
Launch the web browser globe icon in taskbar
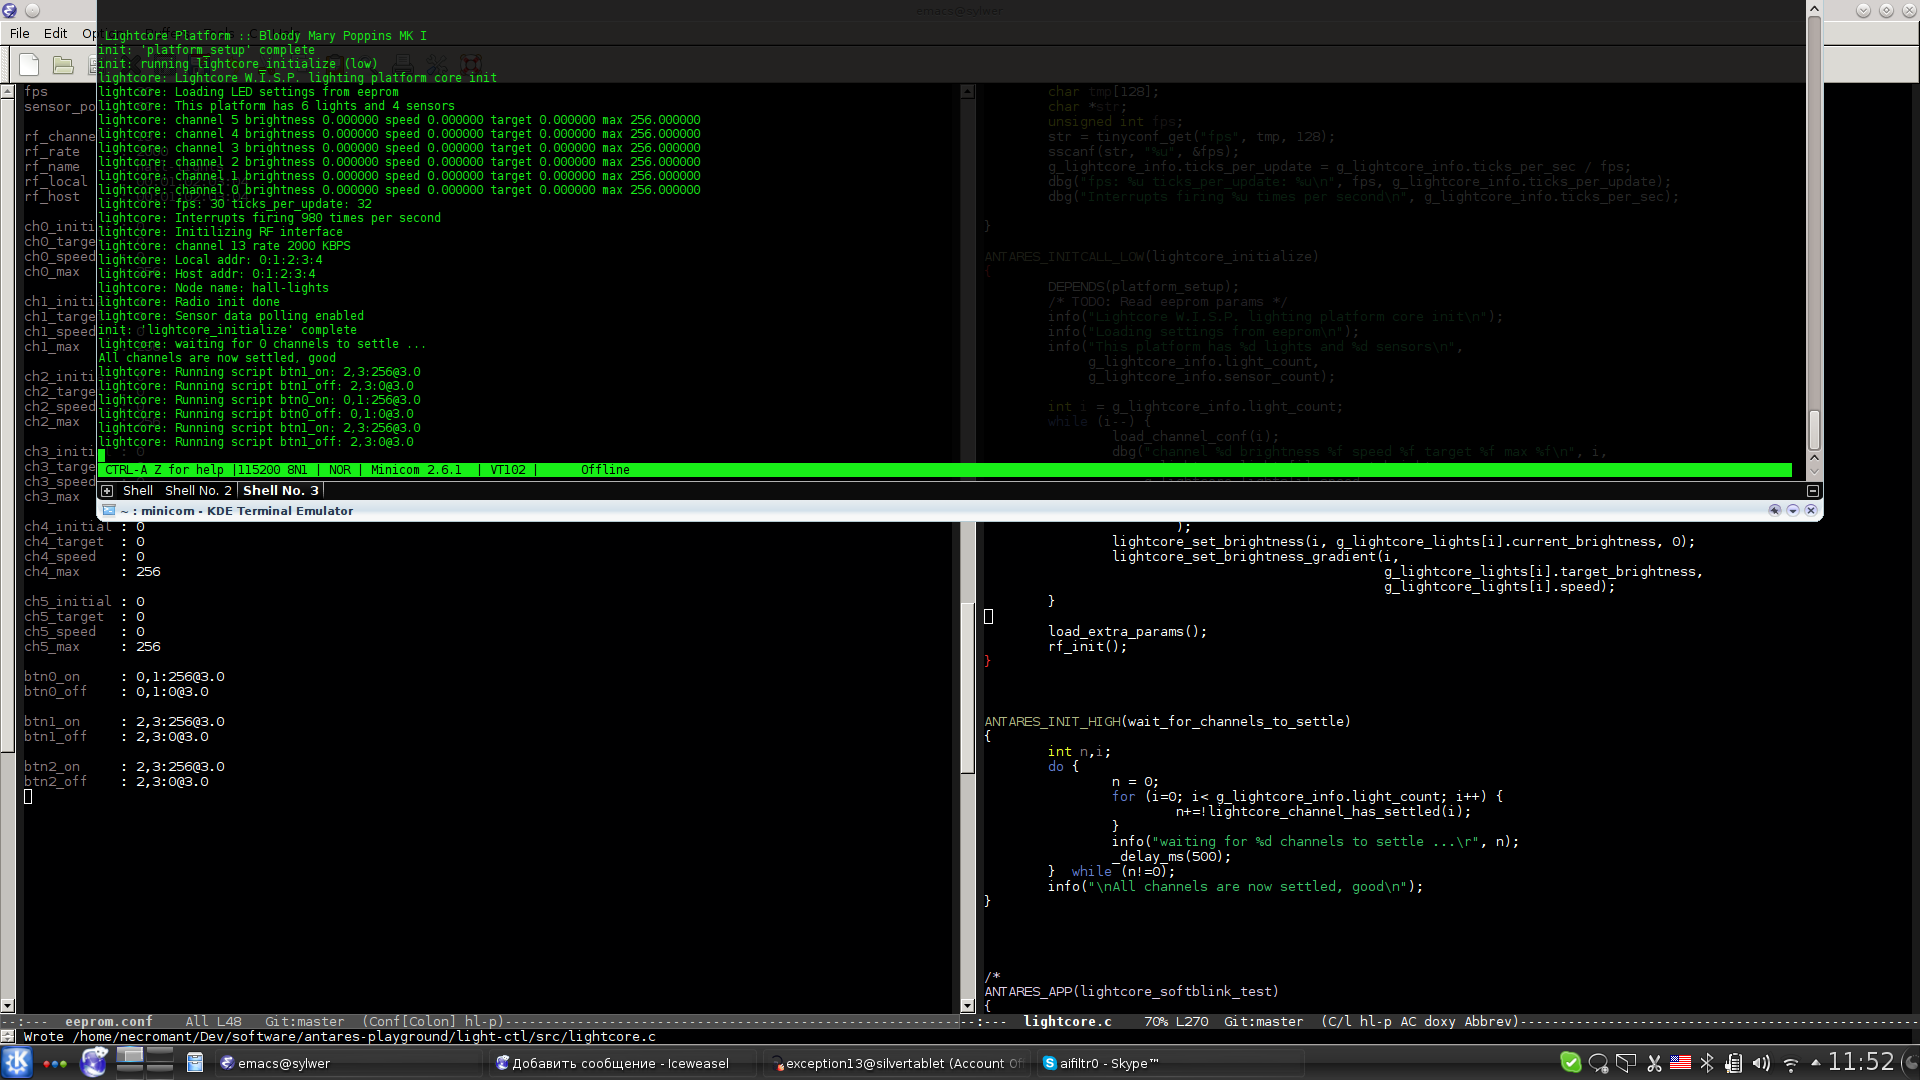tap(94, 1062)
